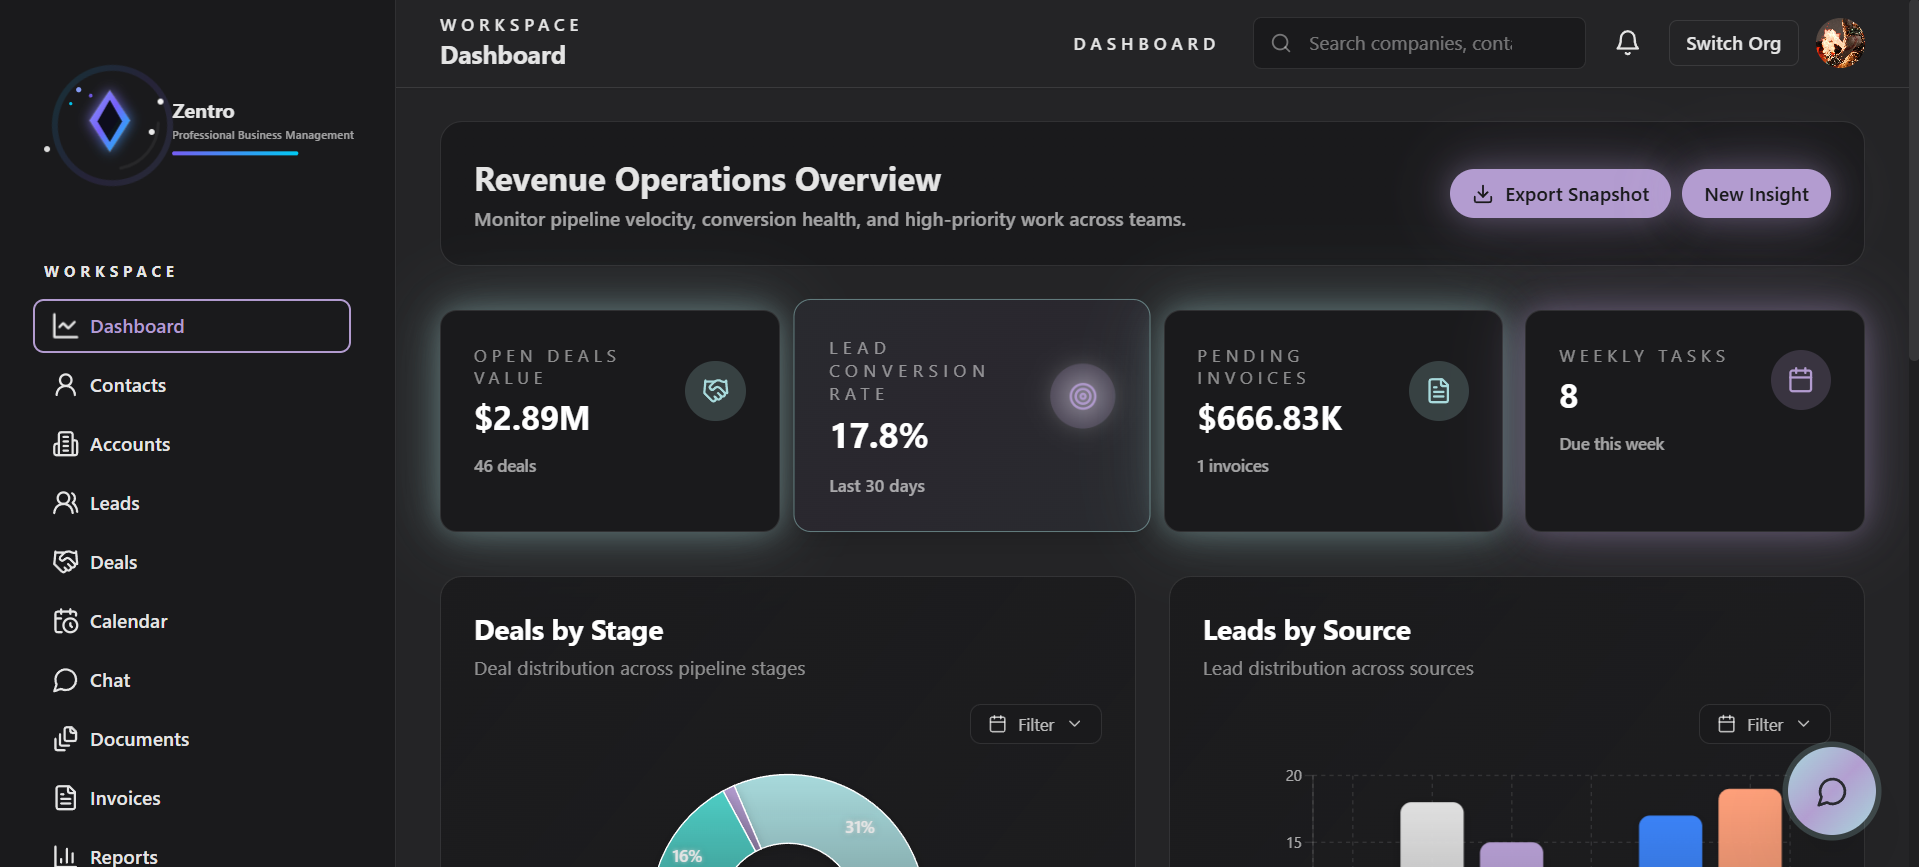This screenshot has width=1919, height=867.
Task: Click the blue bar in Leads by Source chart
Action: pos(1670,841)
